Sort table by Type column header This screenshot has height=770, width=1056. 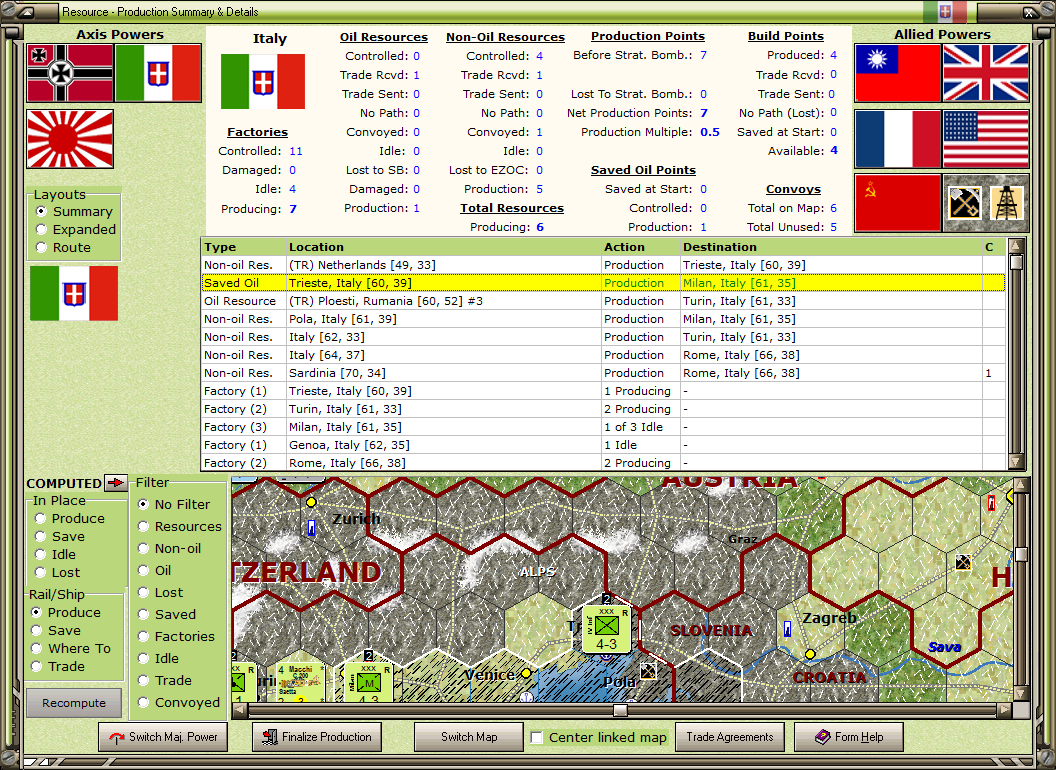pos(244,247)
